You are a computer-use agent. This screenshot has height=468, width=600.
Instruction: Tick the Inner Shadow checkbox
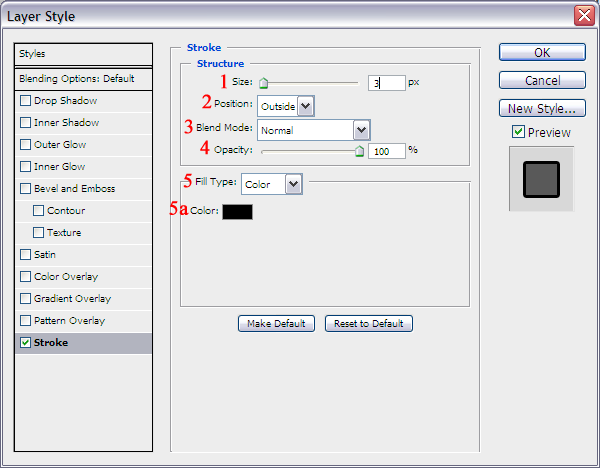click(25, 122)
